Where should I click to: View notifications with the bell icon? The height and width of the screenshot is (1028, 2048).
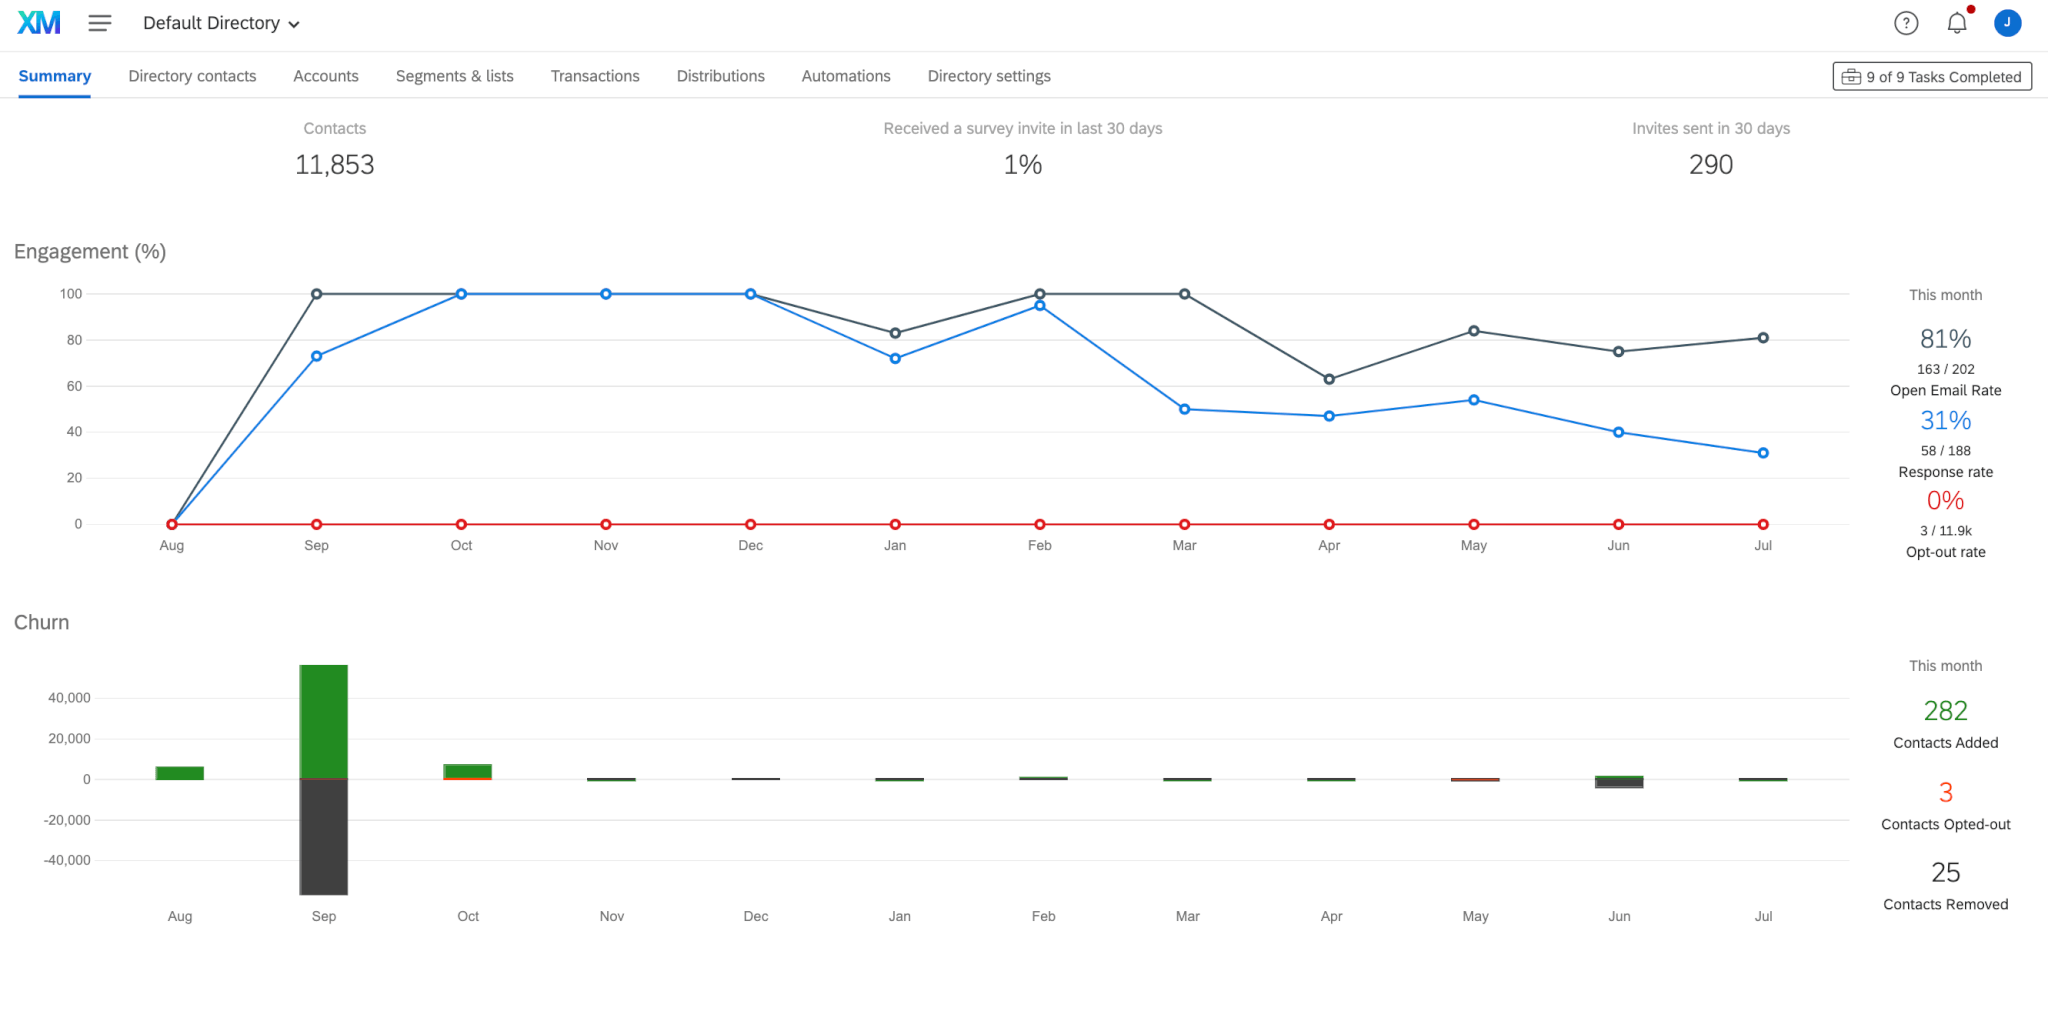click(1957, 23)
